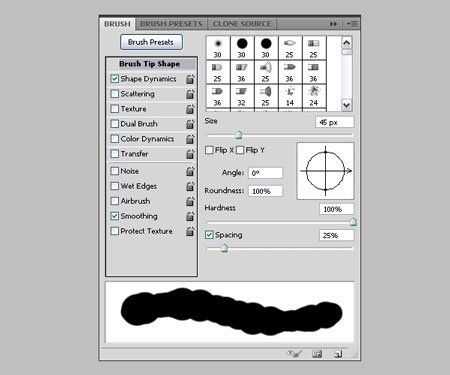The image size is (450, 375).
Task: Uncheck the Smoothing checkbox
Action: tap(114, 216)
